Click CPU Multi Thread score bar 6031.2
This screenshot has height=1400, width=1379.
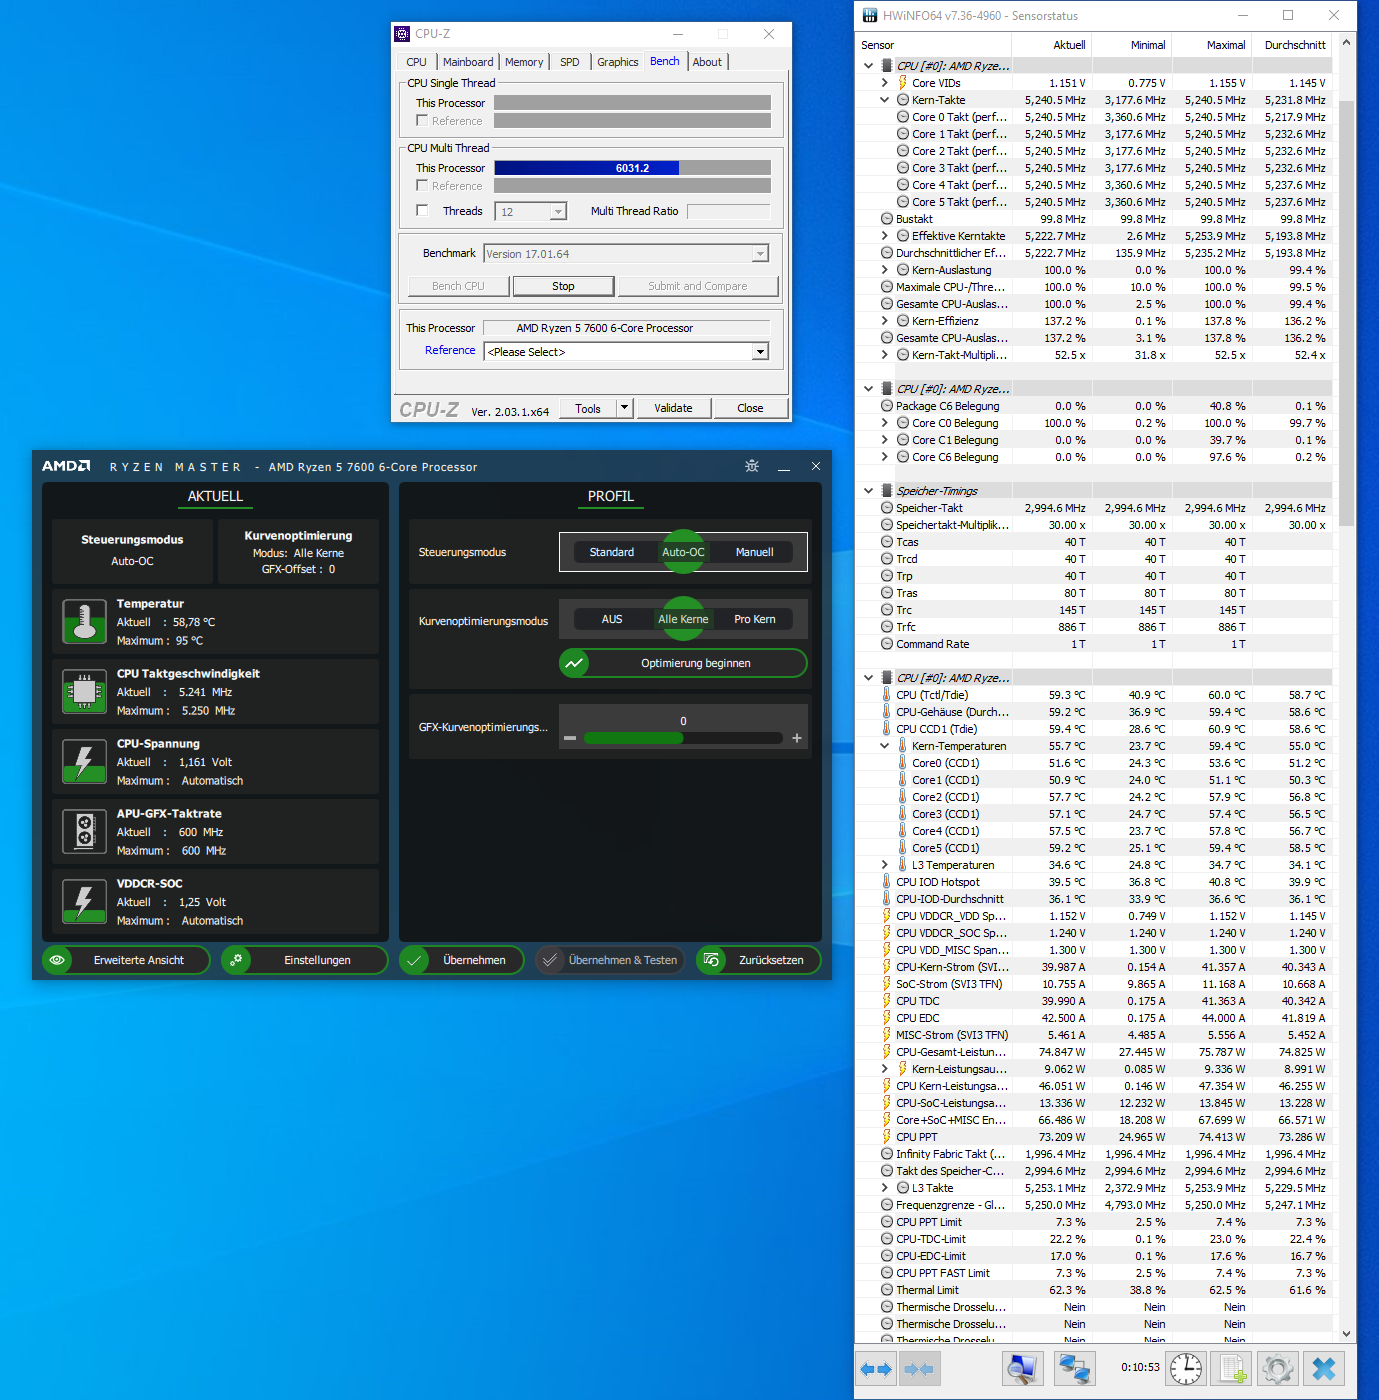pyautogui.click(x=632, y=168)
